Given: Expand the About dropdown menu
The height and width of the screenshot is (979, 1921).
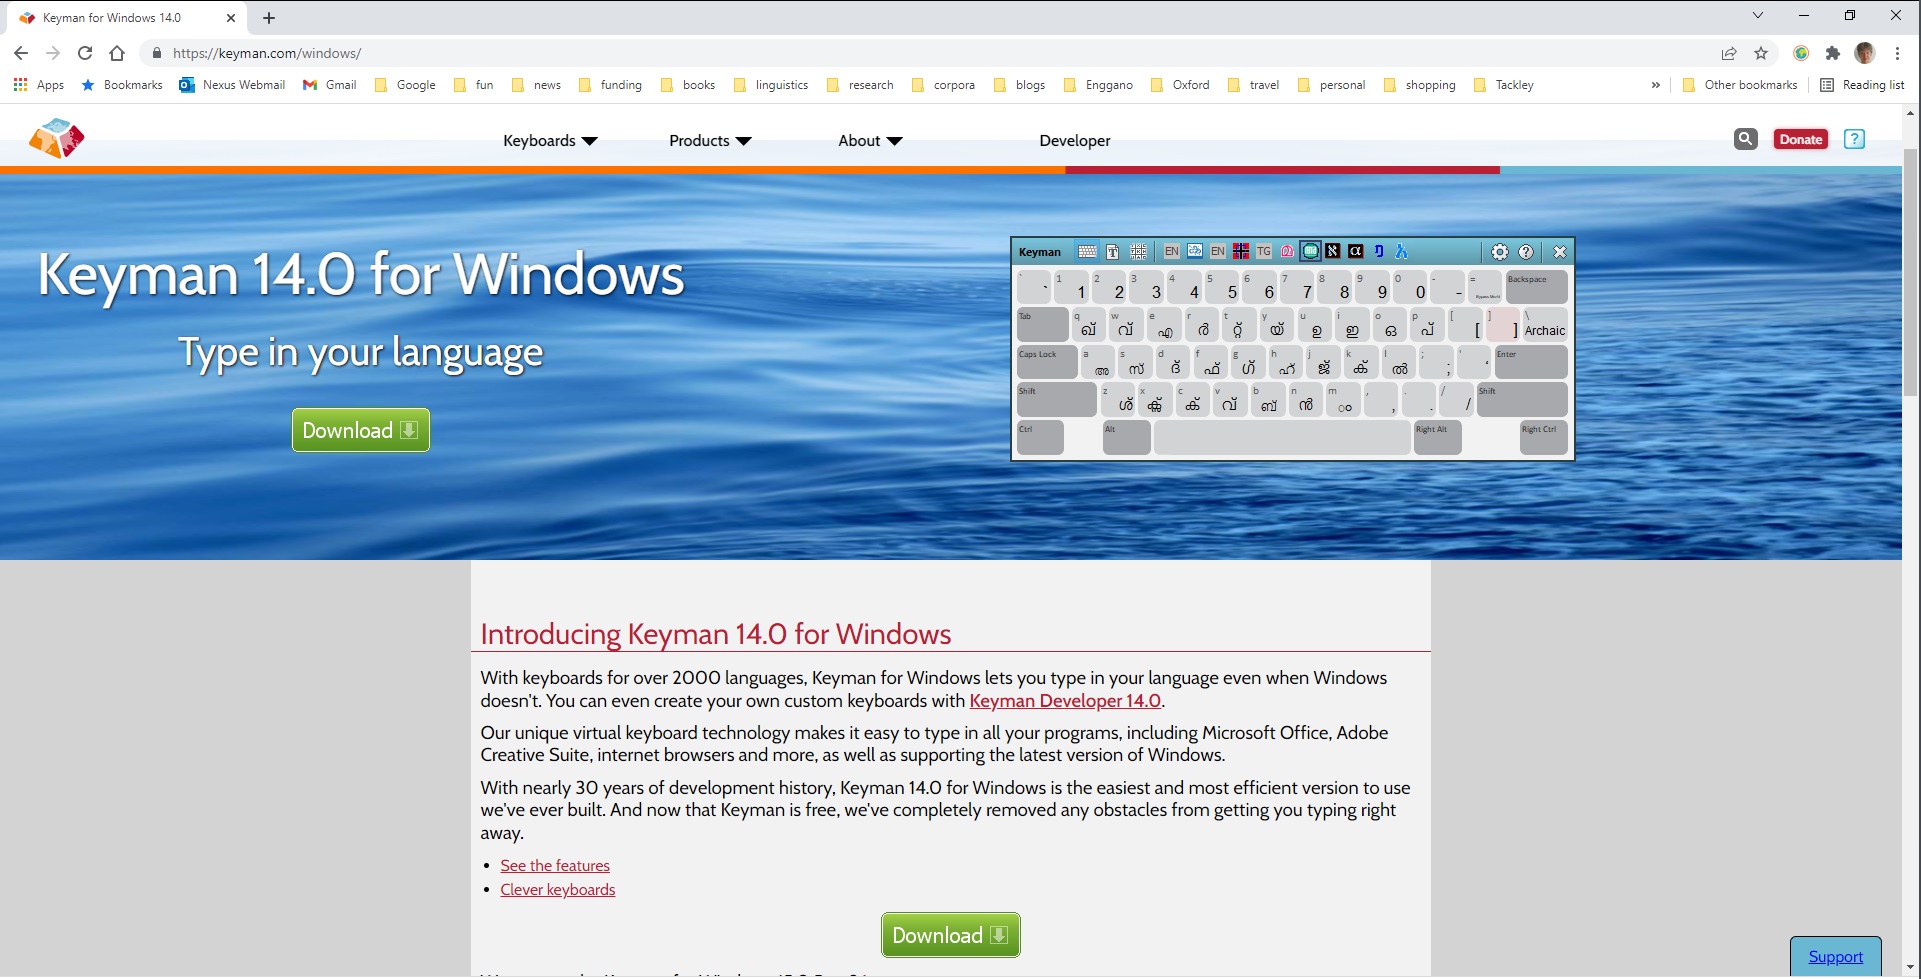Looking at the screenshot, I should pos(869,141).
